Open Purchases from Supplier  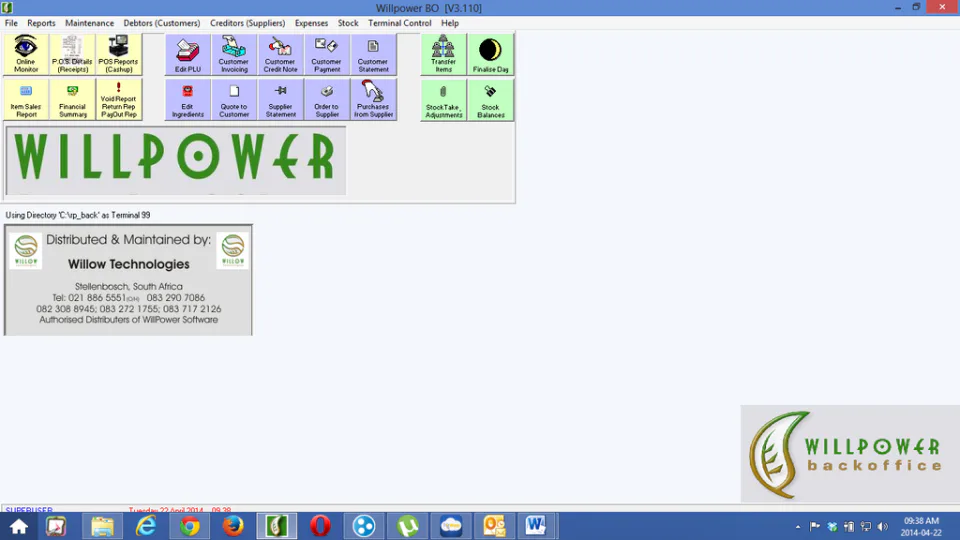coord(373,100)
